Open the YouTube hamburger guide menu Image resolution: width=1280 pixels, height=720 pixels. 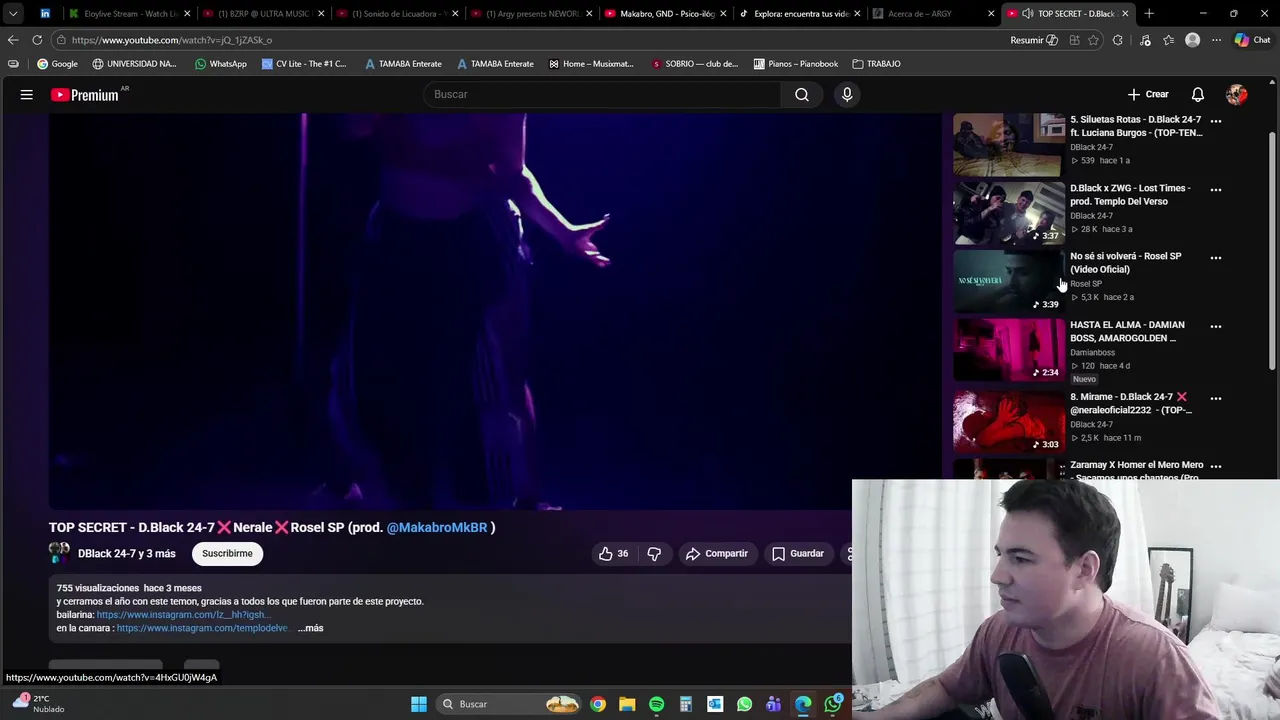[27, 94]
